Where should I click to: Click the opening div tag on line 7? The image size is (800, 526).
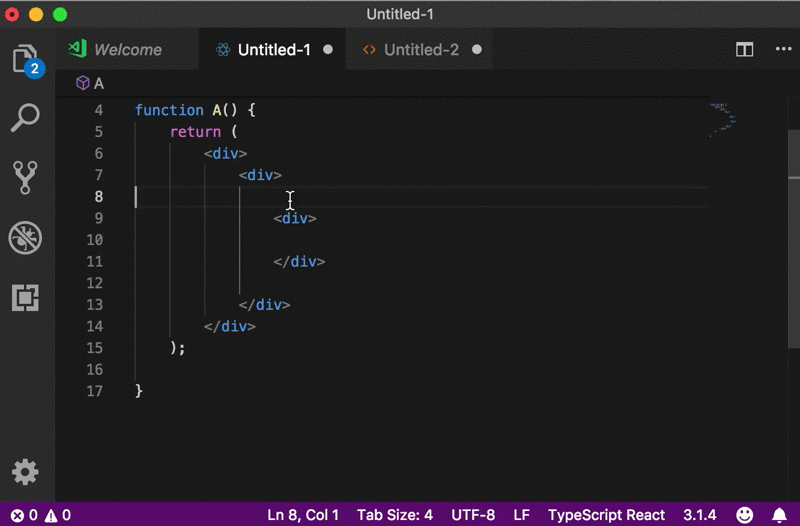pyautogui.click(x=260, y=175)
